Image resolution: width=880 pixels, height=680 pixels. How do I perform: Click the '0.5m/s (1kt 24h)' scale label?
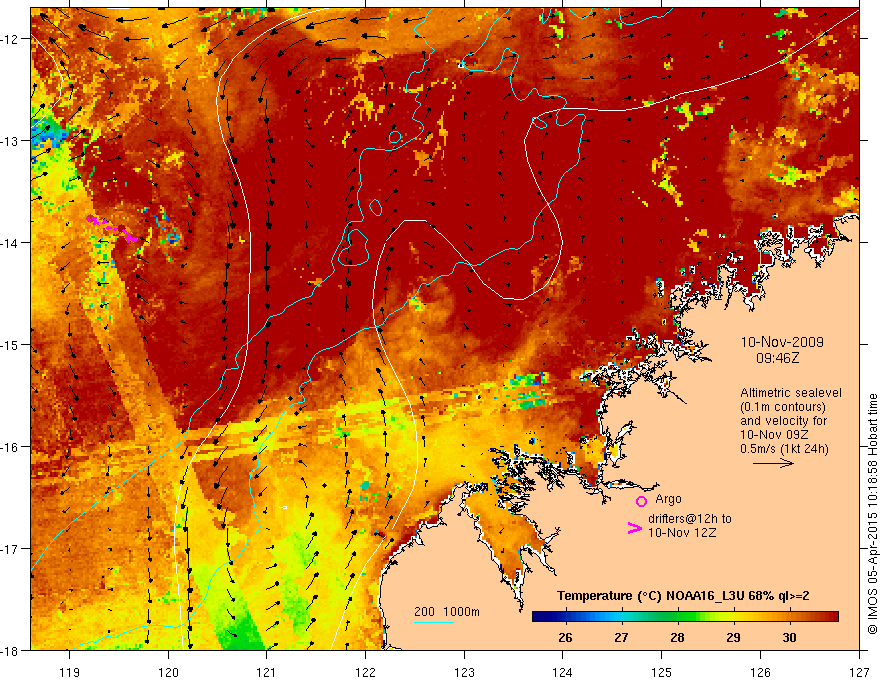(x=784, y=449)
